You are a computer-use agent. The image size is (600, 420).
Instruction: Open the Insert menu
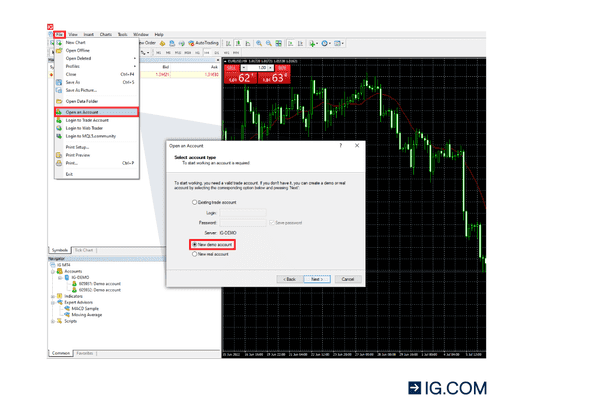pyautogui.click(x=89, y=34)
